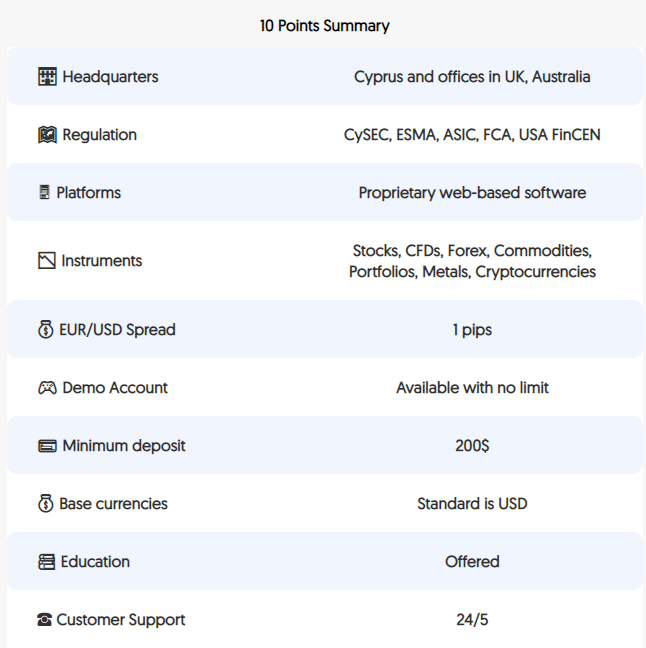Click the Regulation map icon
Viewport: 646px width, 648px height.
[47, 135]
